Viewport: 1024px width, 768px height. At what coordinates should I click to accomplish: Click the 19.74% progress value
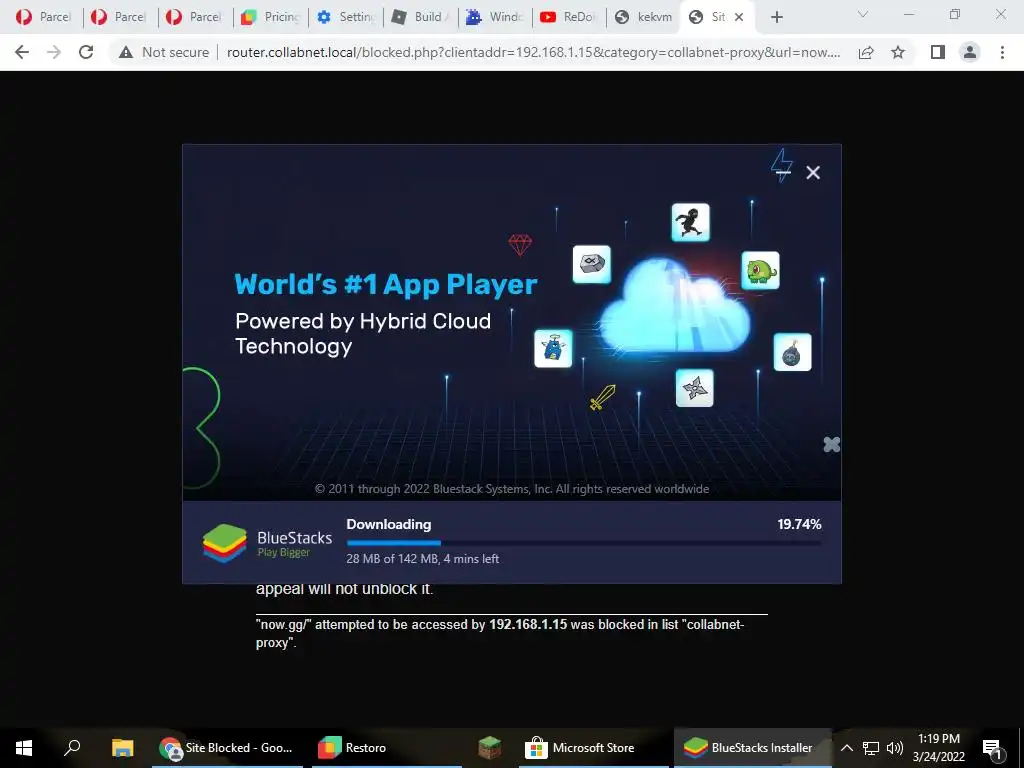point(799,524)
